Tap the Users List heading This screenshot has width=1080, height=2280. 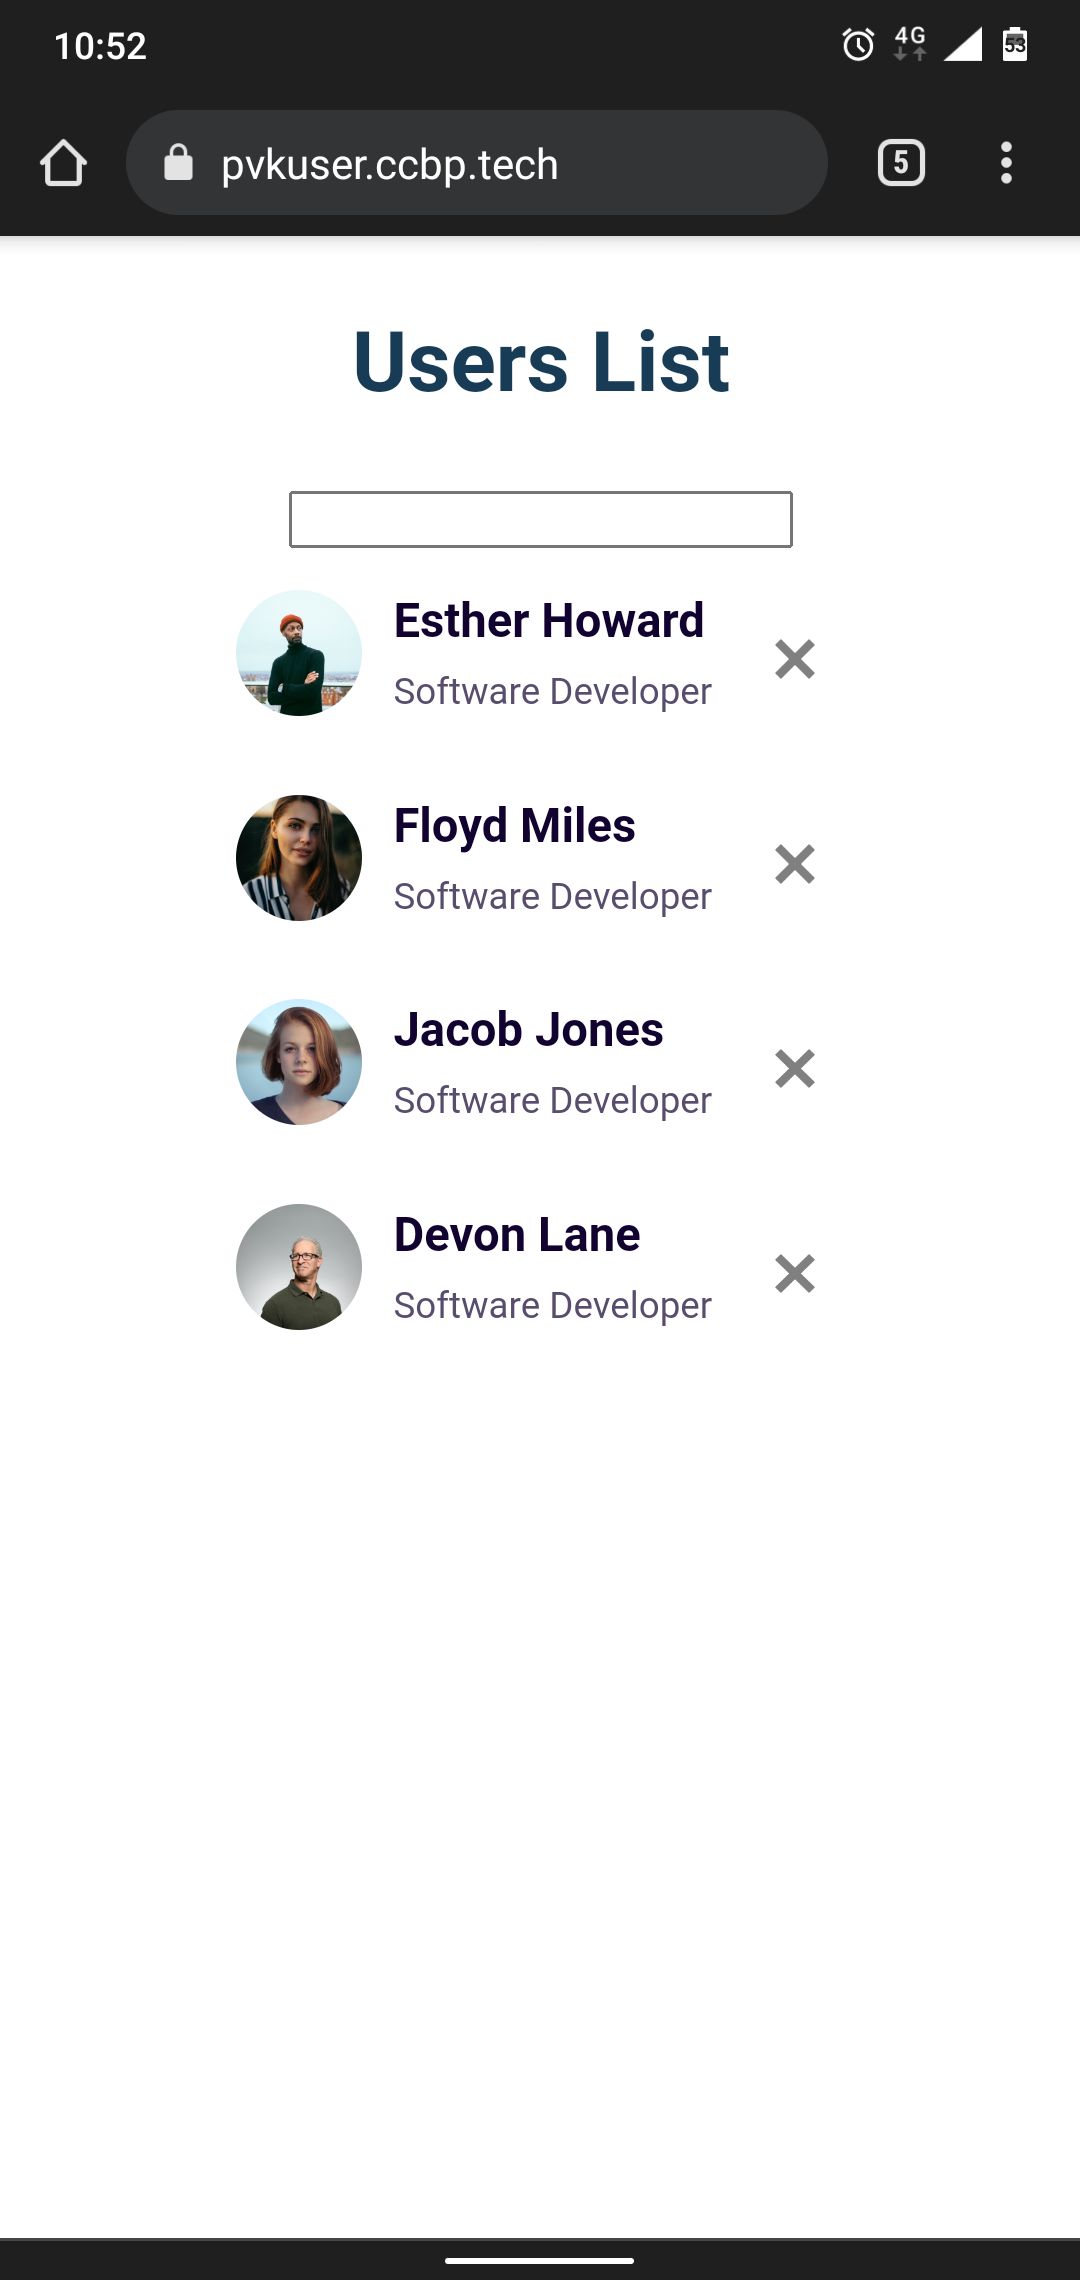point(541,362)
